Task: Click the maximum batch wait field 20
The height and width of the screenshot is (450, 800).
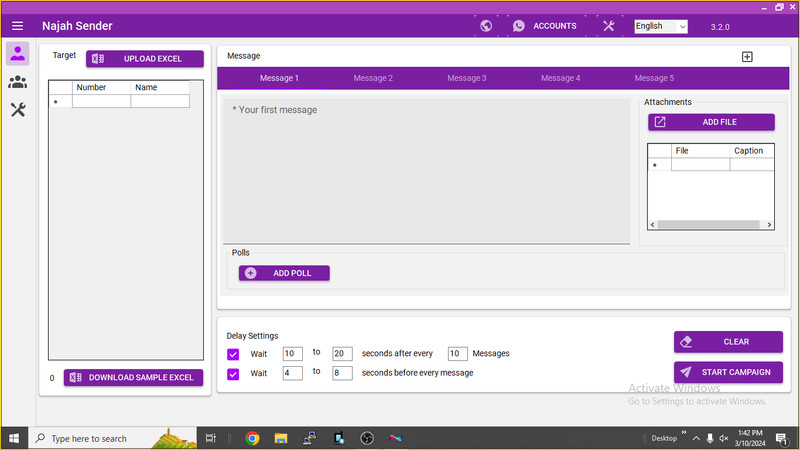Action: [342, 354]
